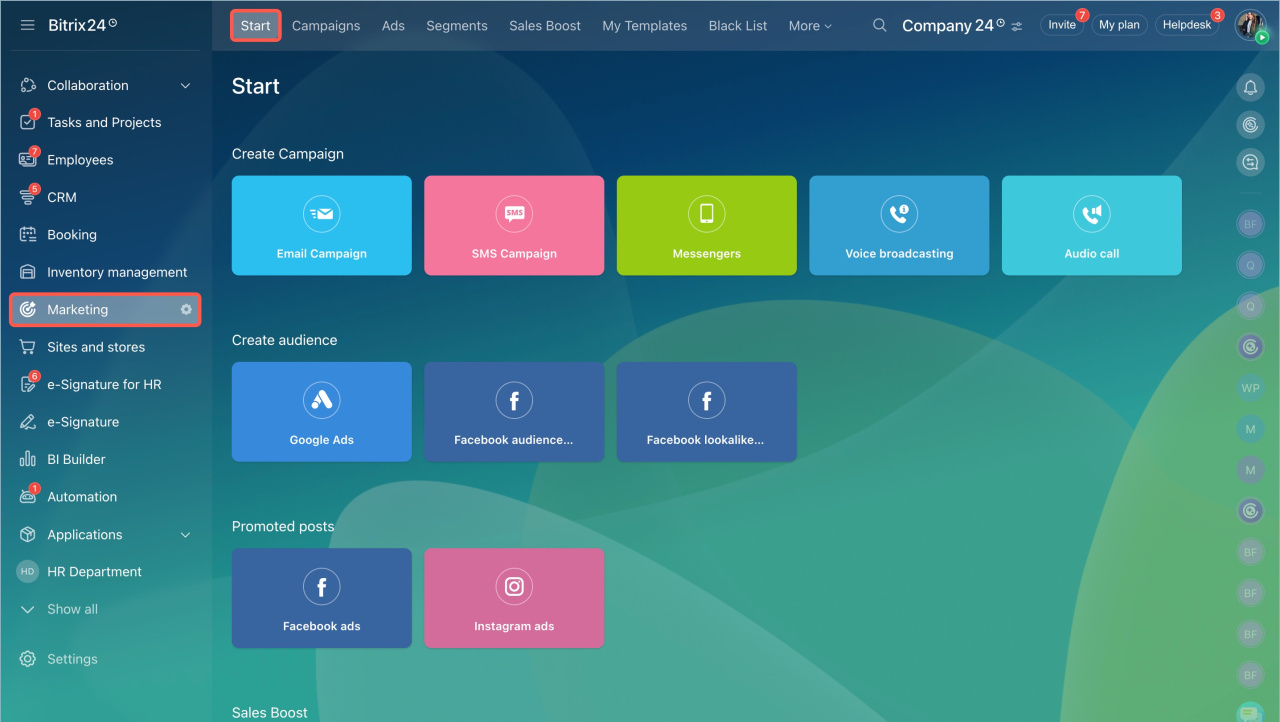The height and width of the screenshot is (722, 1280).
Task: Create an Email Campaign
Action: click(322, 225)
